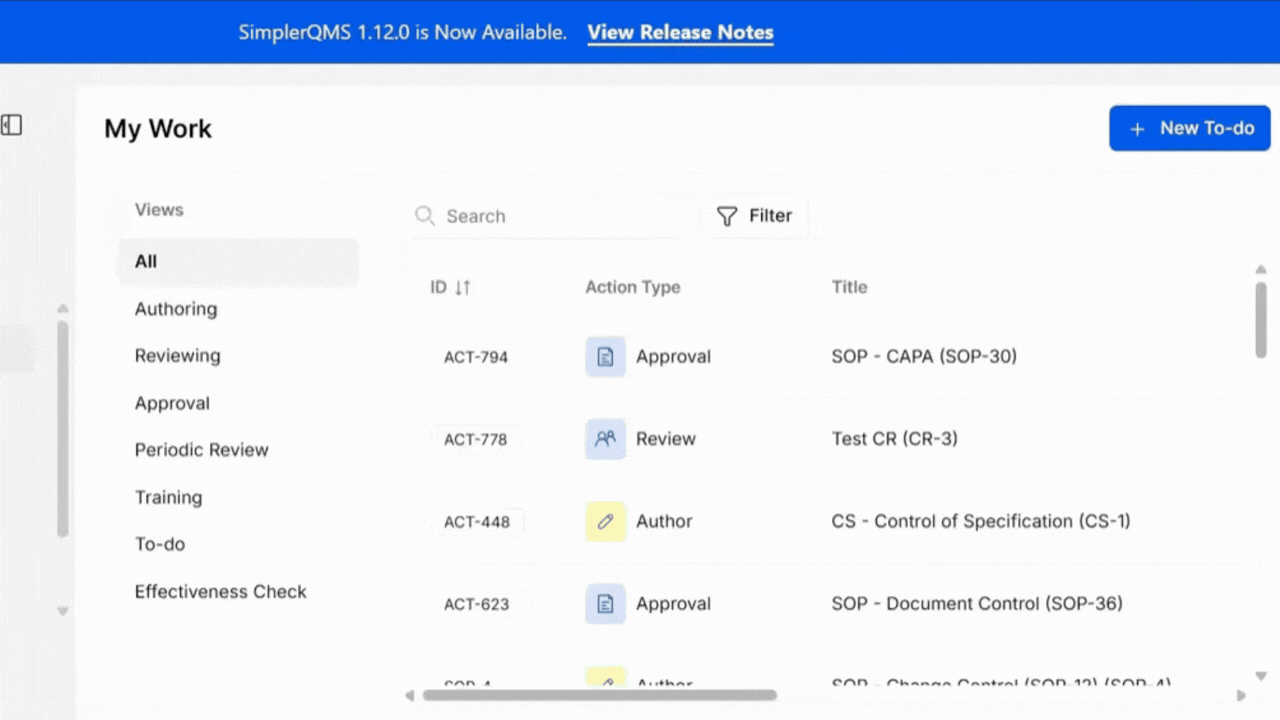The width and height of the screenshot is (1280, 720).
Task: Open the Reviewing view
Action: (x=178, y=356)
